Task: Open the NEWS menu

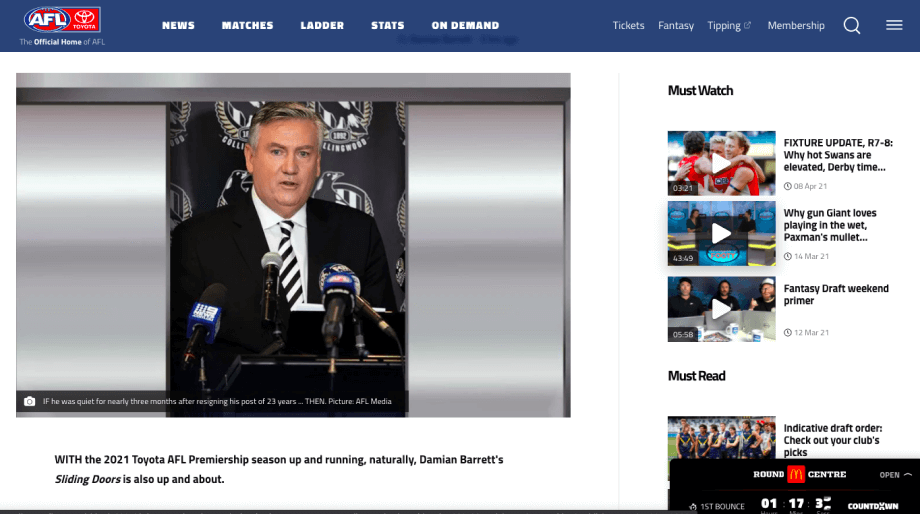Action: click(x=178, y=25)
